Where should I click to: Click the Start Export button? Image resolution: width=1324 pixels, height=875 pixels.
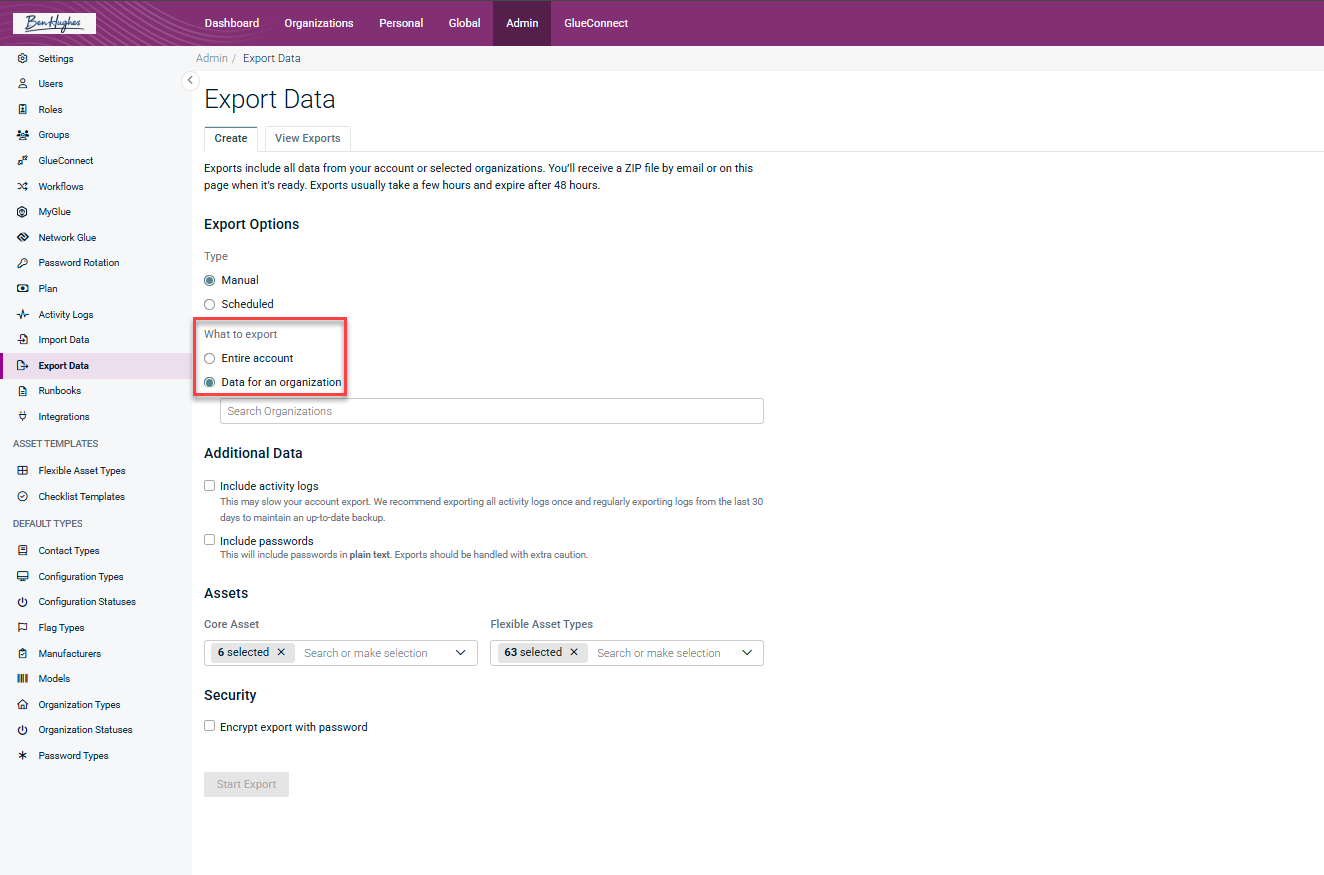246,784
